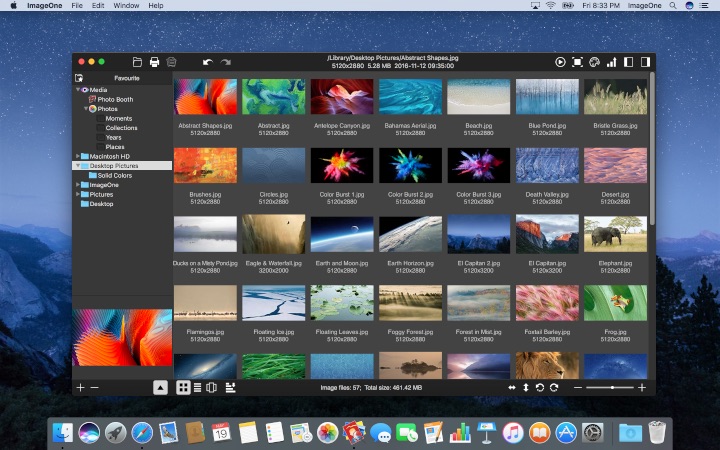Collapse the Desktop Pictures folder
This screenshot has width=720, height=450.
tap(78, 165)
